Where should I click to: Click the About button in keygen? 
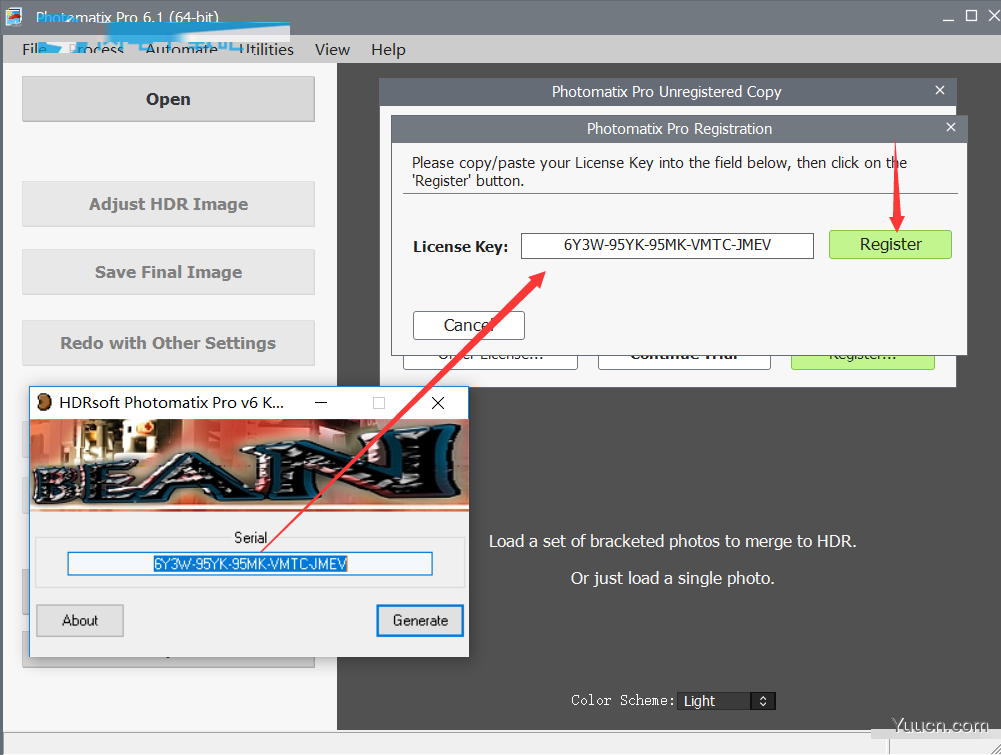80,620
